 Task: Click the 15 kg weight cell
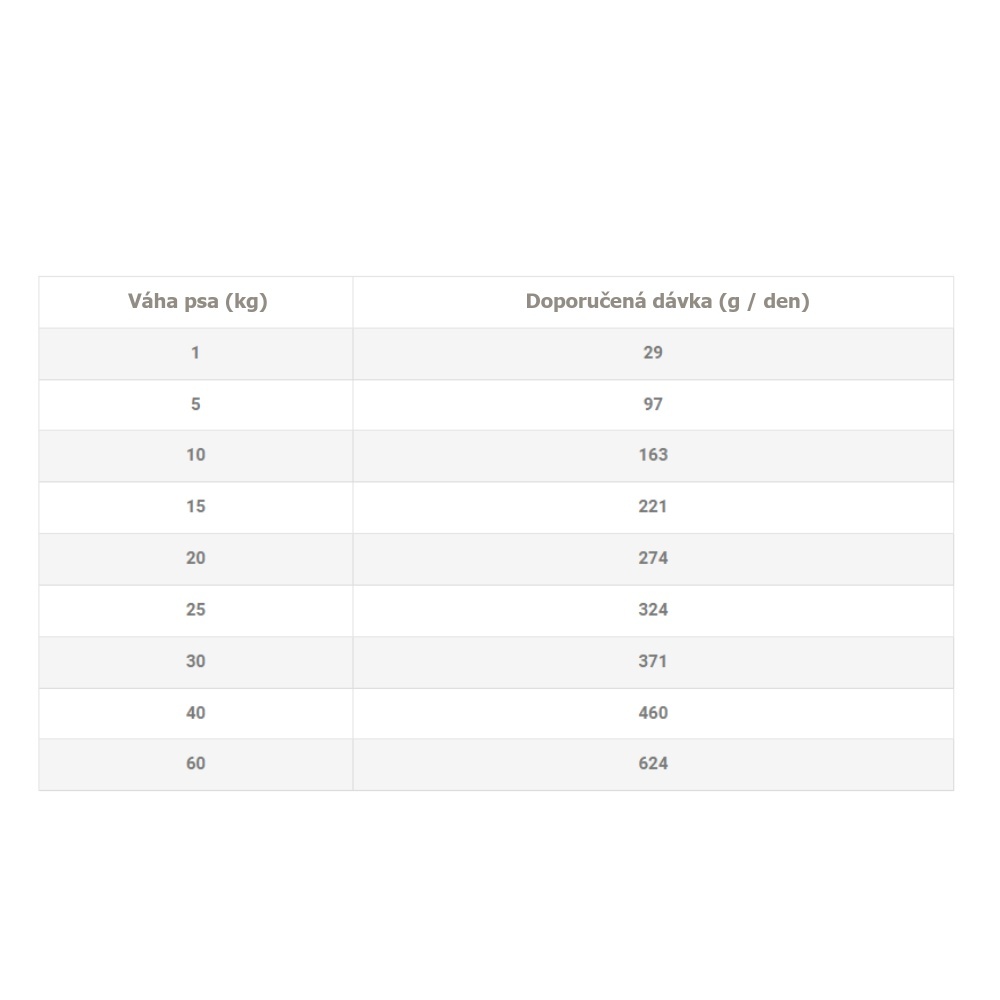[196, 506]
